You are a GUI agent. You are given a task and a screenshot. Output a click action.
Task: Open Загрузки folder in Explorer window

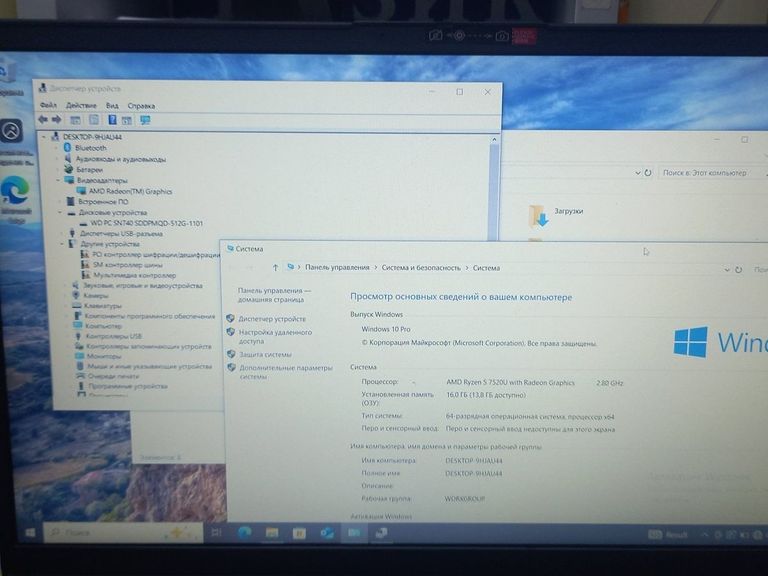pyautogui.click(x=557, y=215)
